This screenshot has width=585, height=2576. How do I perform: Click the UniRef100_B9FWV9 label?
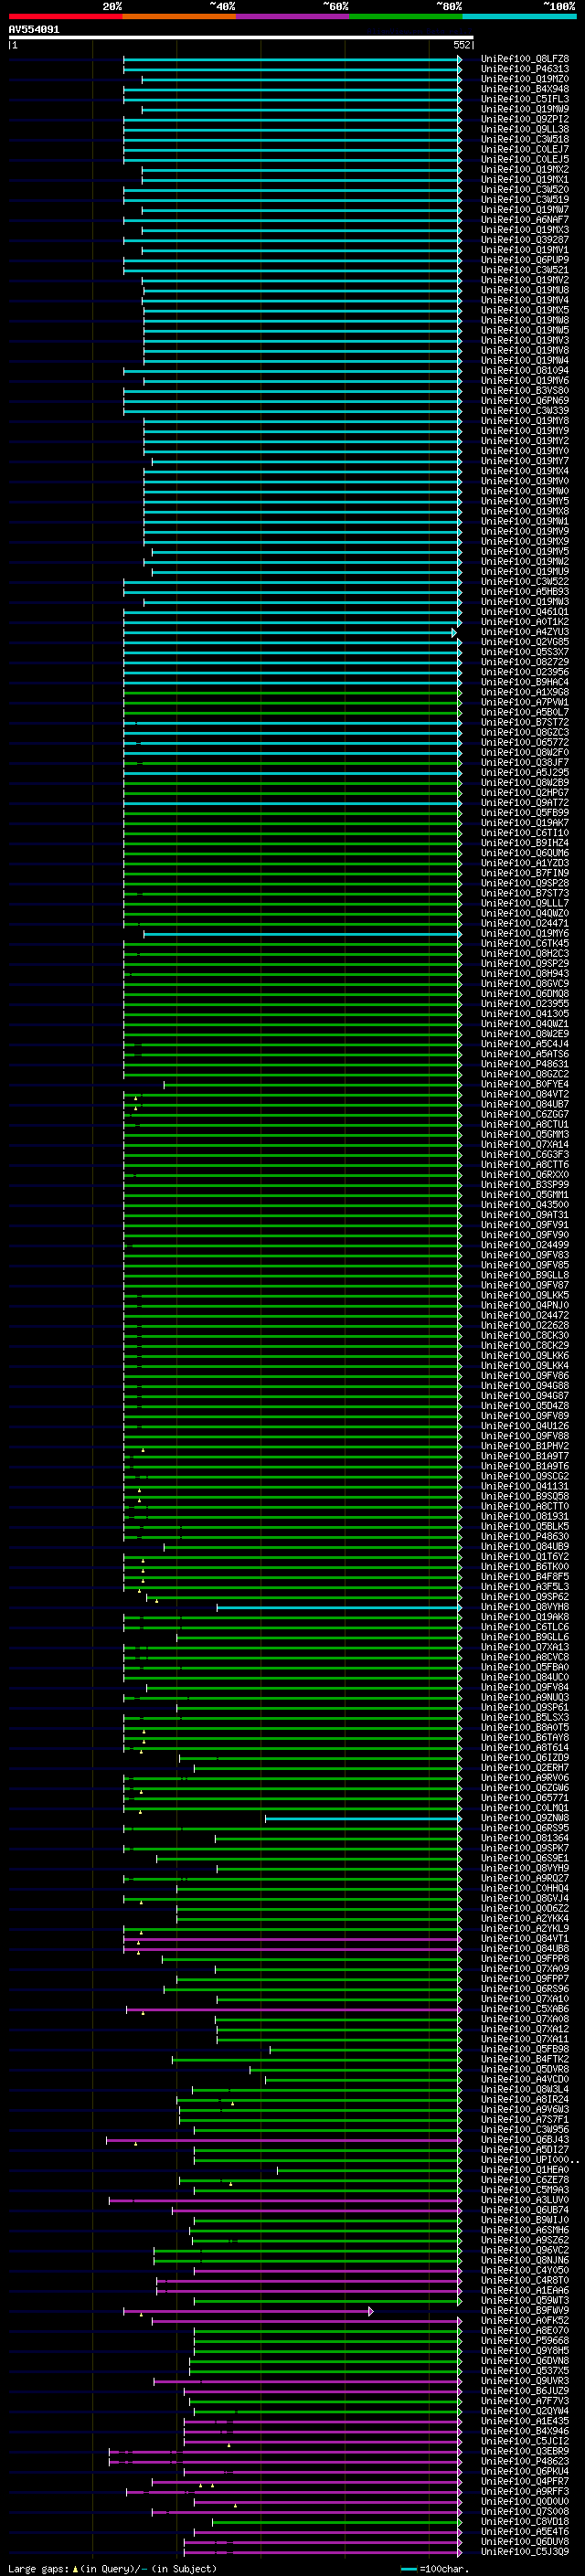pyautogui.click(x=525, y=2311)
